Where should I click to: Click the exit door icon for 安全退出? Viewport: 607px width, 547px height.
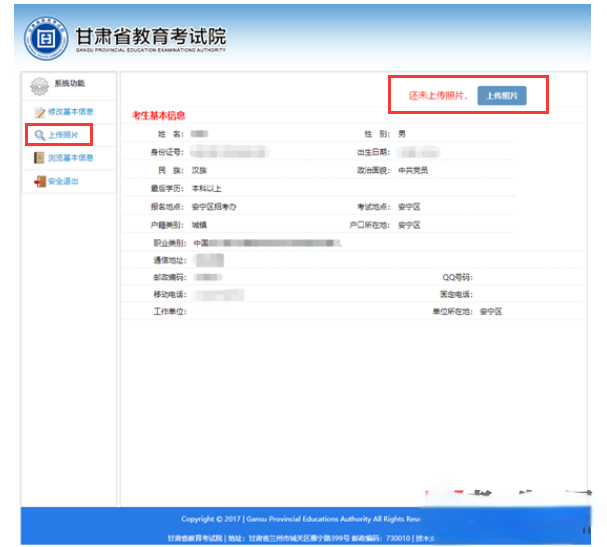tap(39, 182)
